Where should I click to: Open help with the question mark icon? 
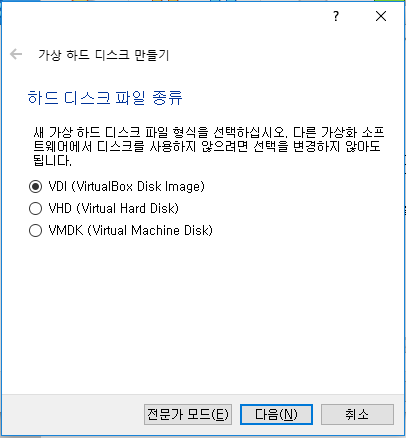[336, 16]
